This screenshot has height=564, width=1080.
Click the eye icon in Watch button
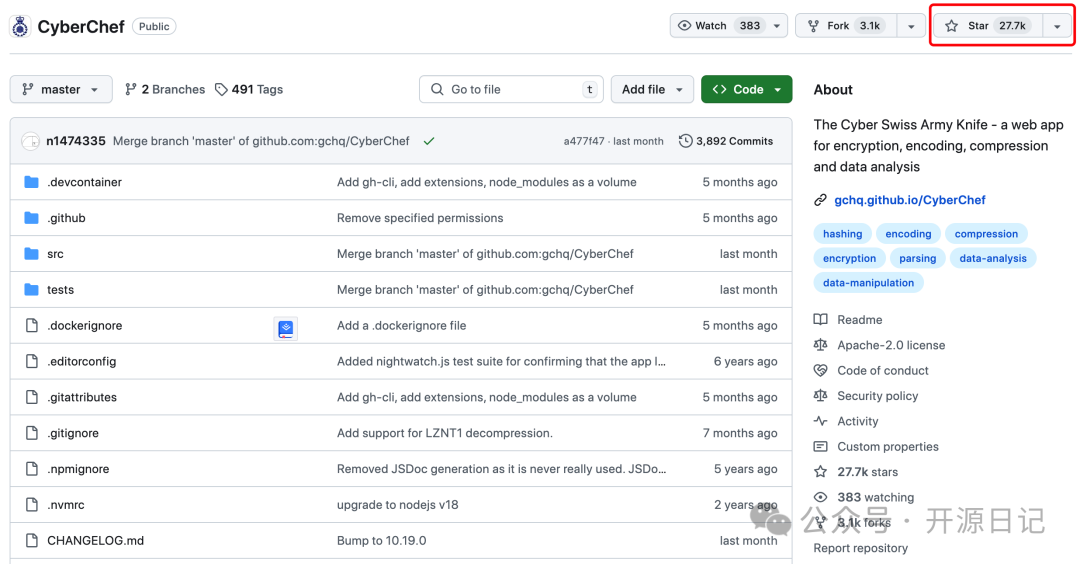pyautogui.click(x=684, y=26)
